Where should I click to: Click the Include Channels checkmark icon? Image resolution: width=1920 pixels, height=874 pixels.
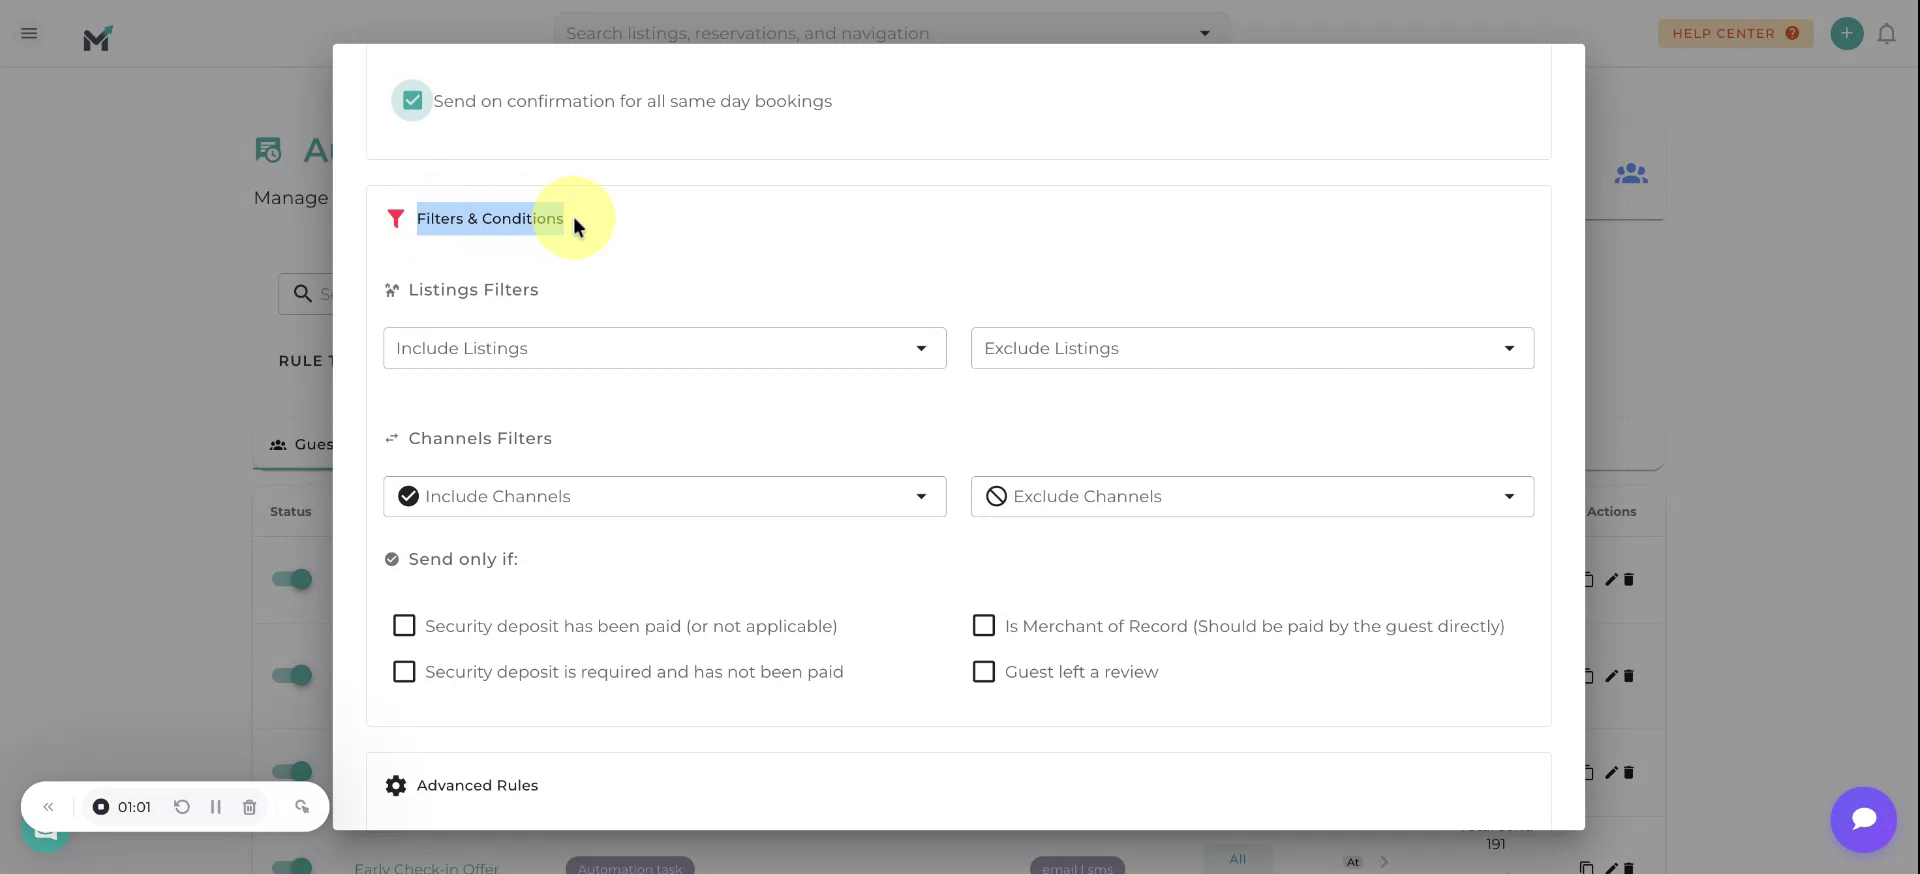point(408,496)
